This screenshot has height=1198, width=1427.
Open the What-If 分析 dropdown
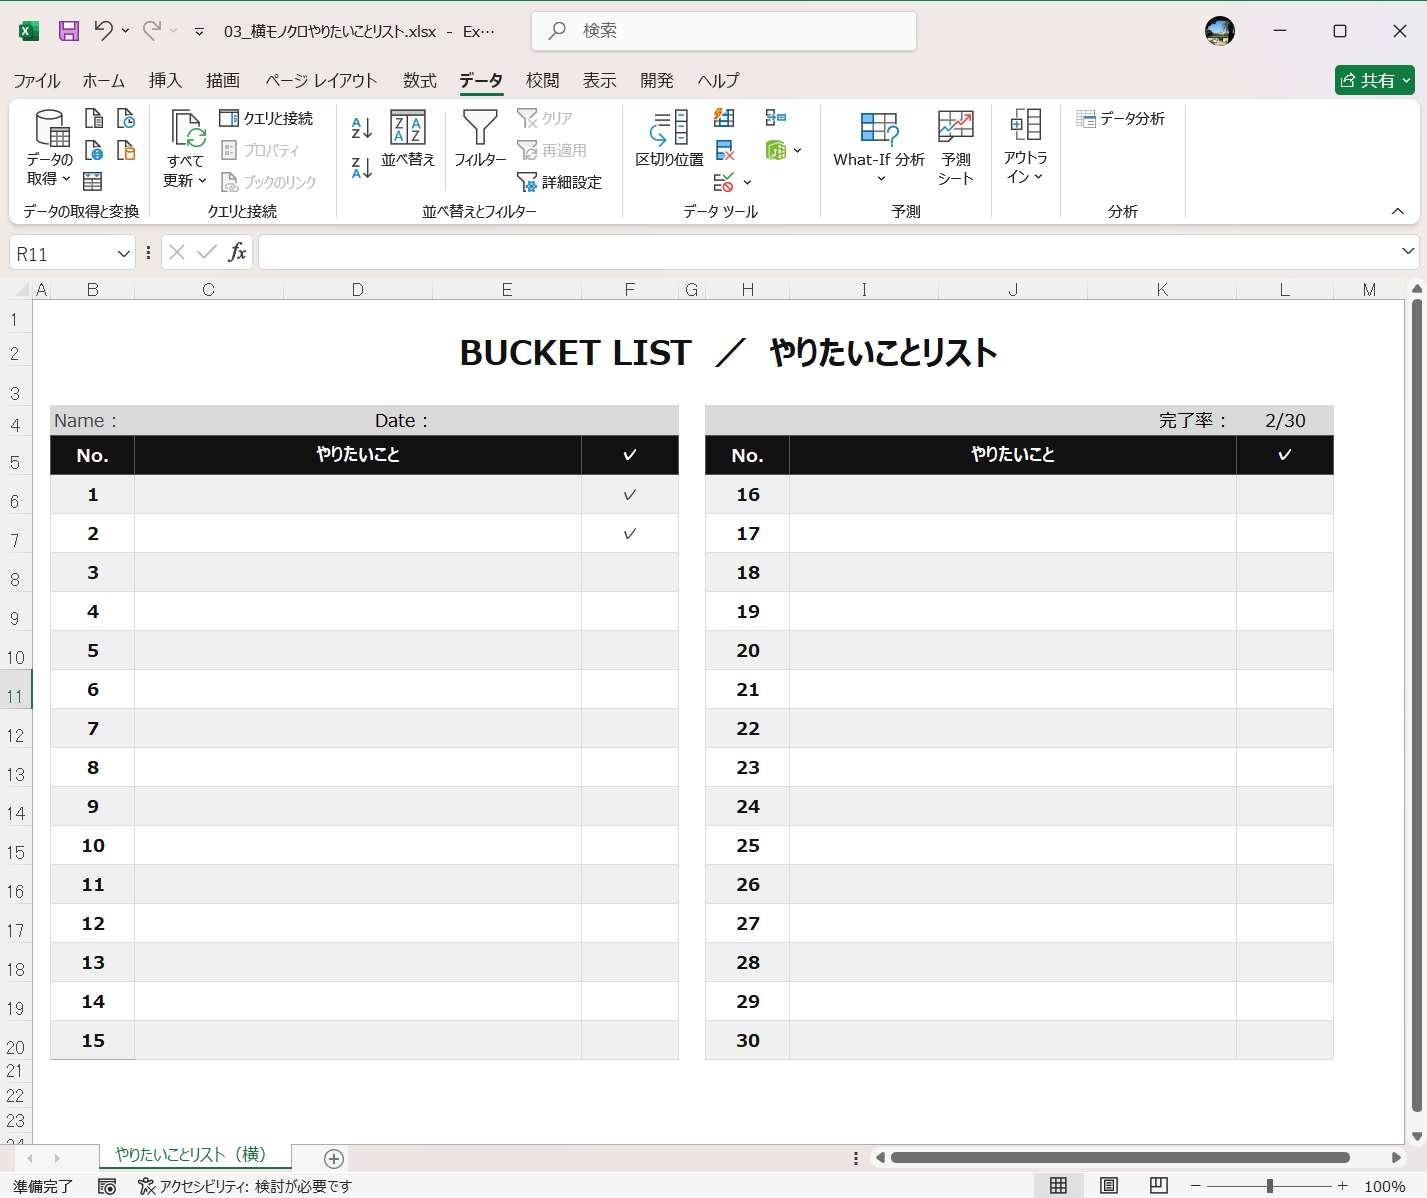[x=879, y=148]
